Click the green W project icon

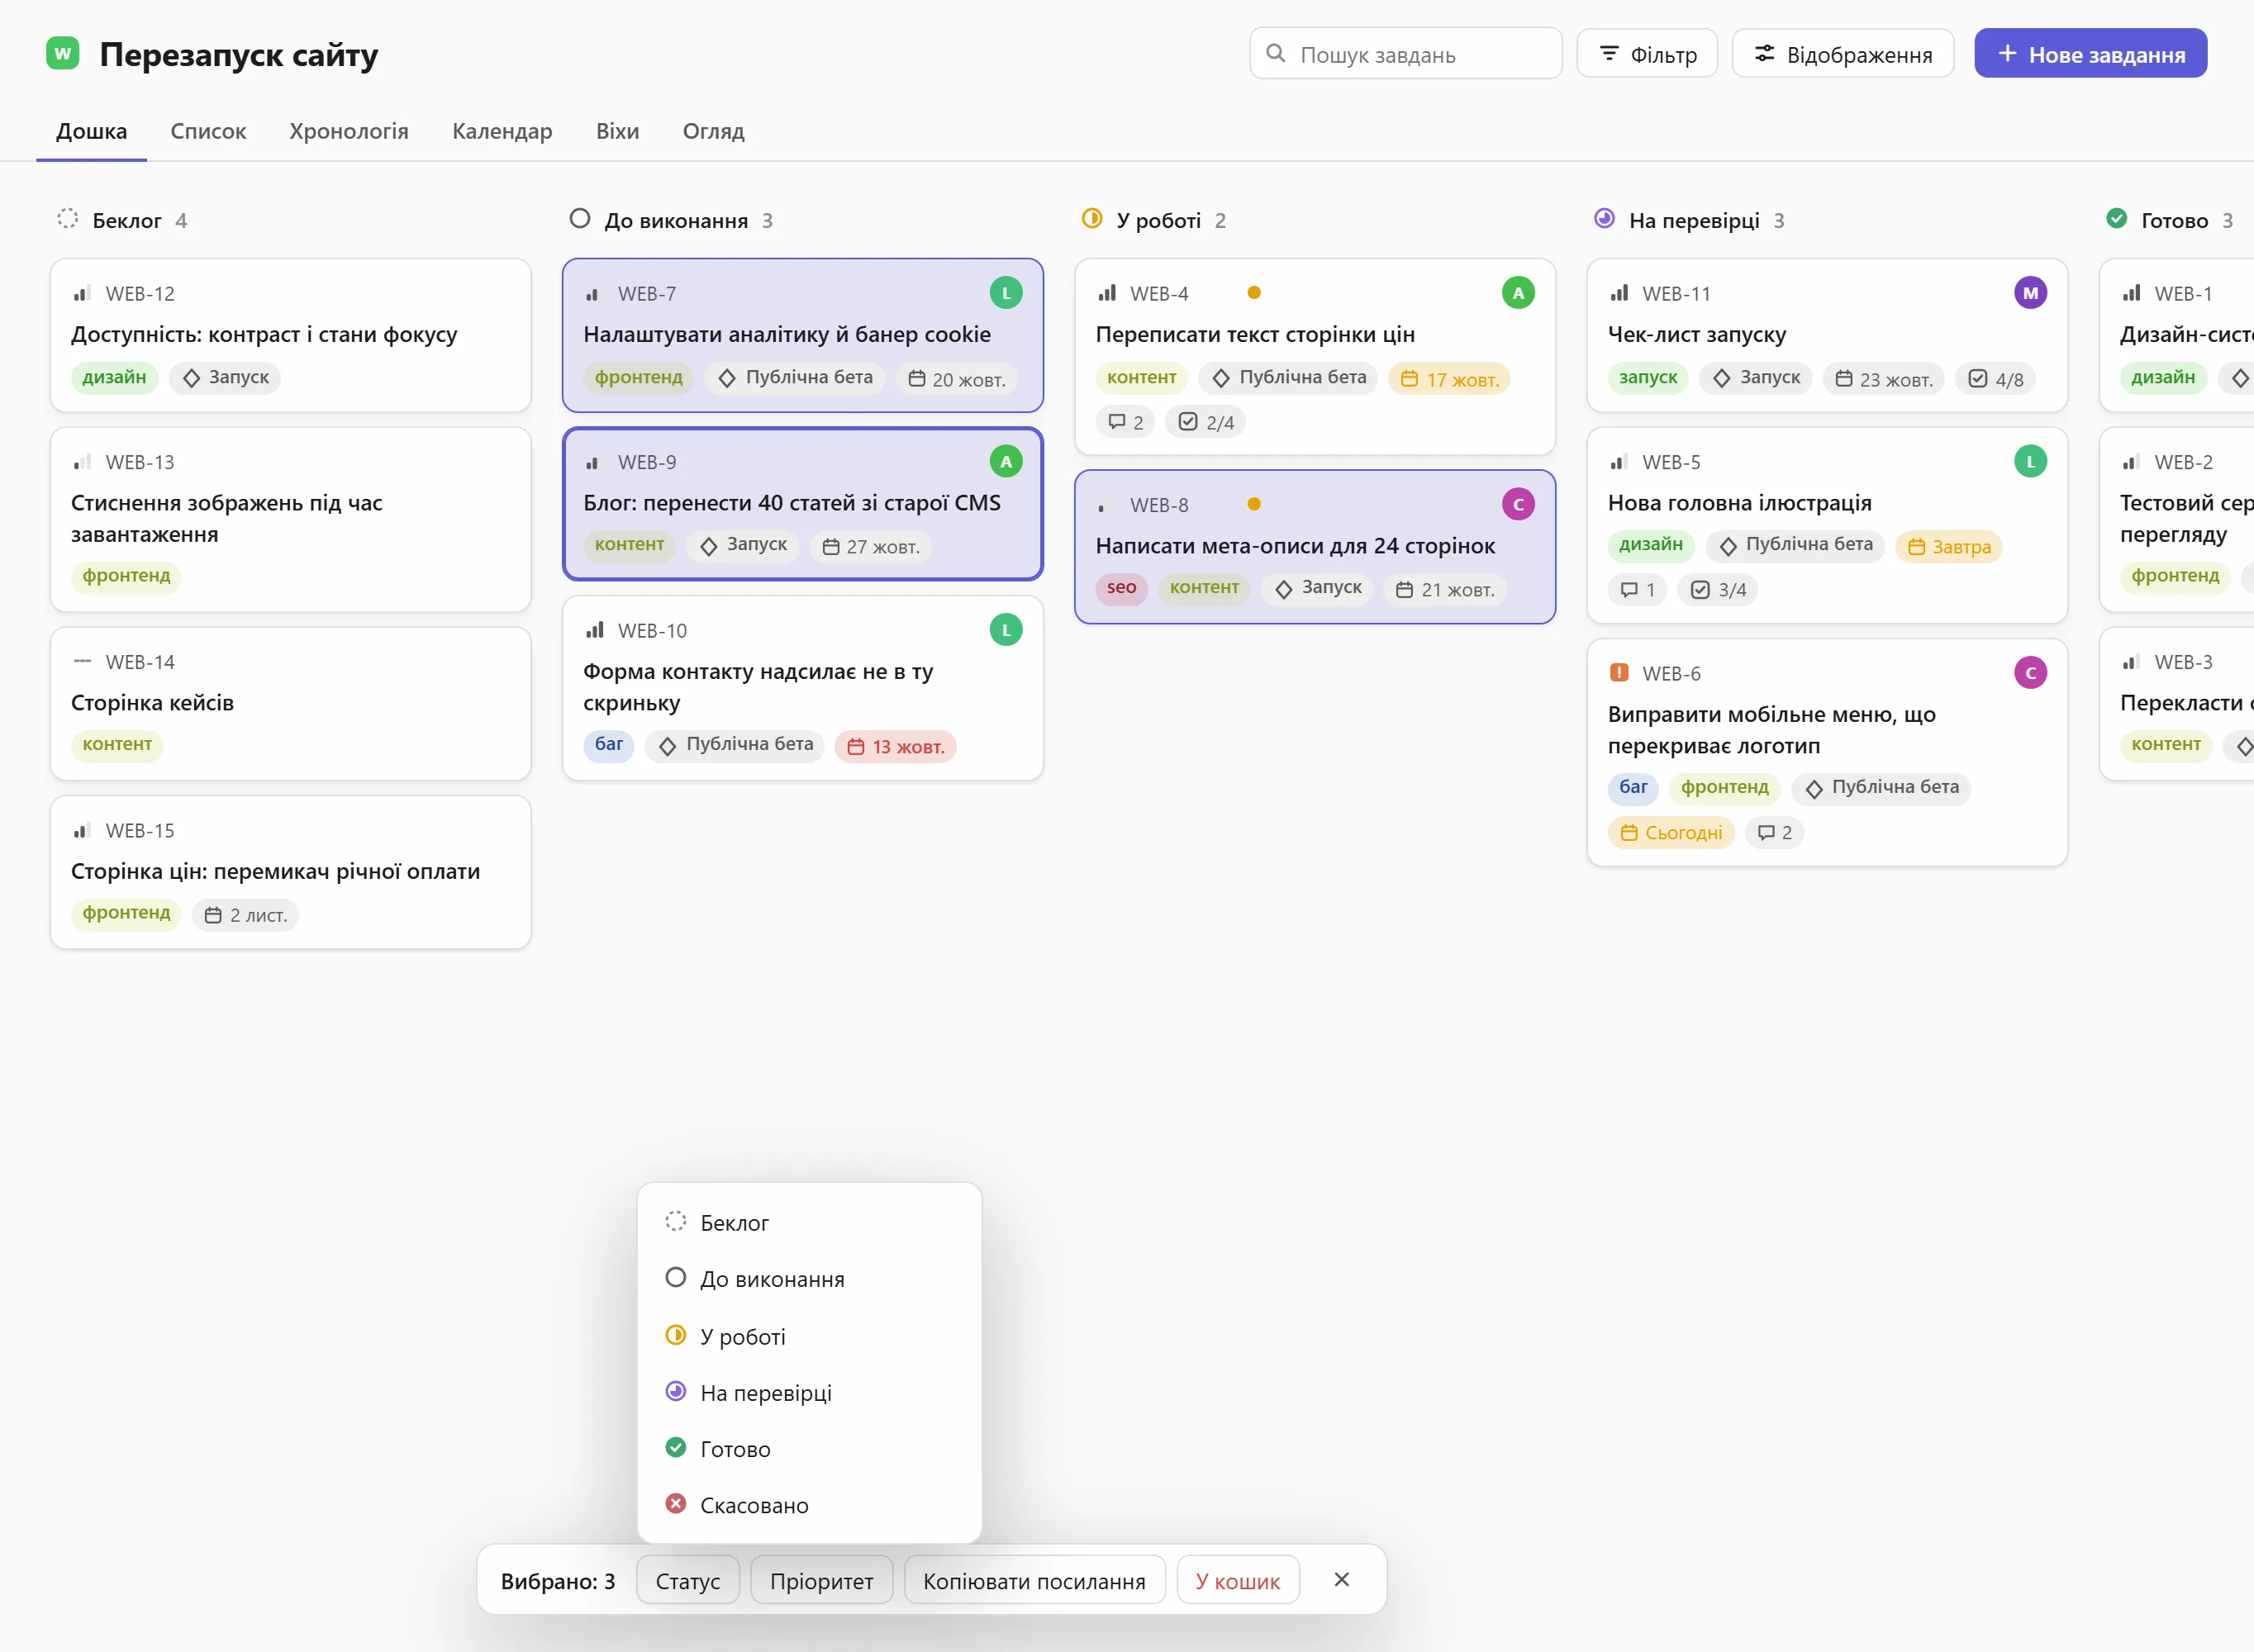pos(63,53)
